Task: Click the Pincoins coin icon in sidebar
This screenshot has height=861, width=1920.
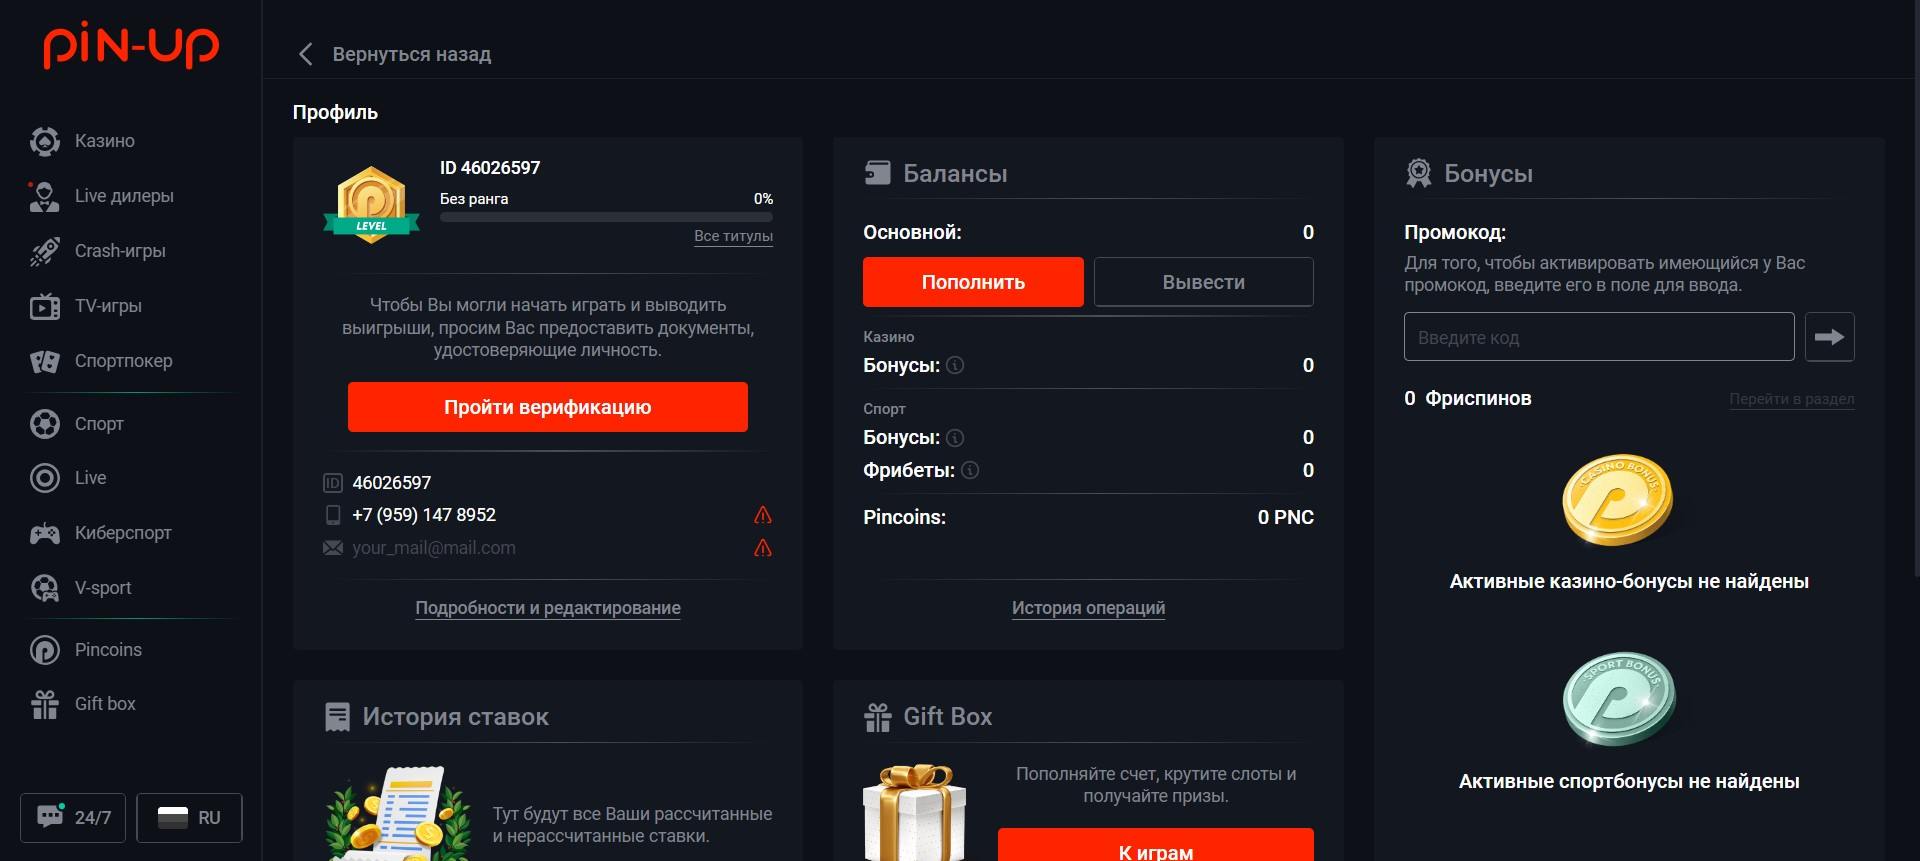Action: coord(45,650)
